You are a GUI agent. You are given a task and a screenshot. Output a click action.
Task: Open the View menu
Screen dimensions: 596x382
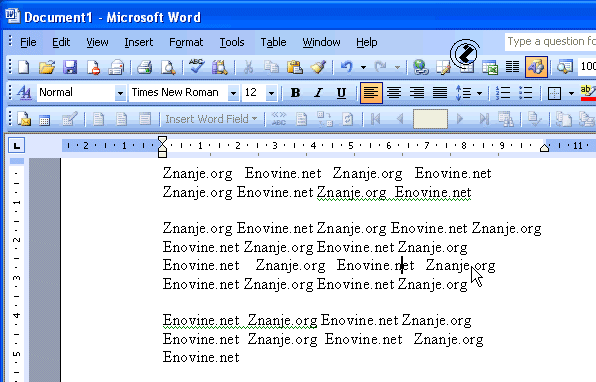pyautogui.click(x=97, y=42)
